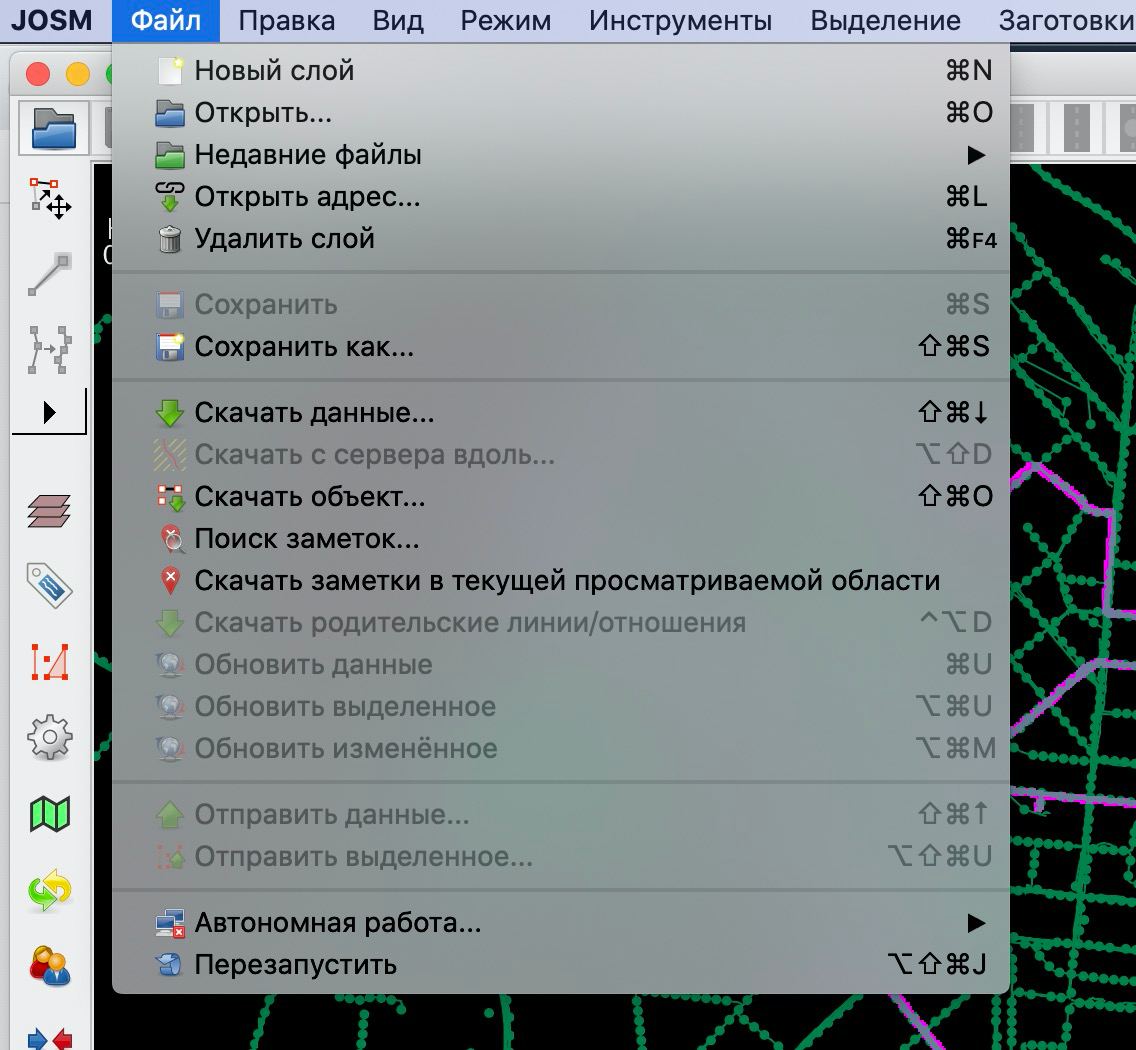Click the blank page icon beside Новый слой

coord(170,70)
